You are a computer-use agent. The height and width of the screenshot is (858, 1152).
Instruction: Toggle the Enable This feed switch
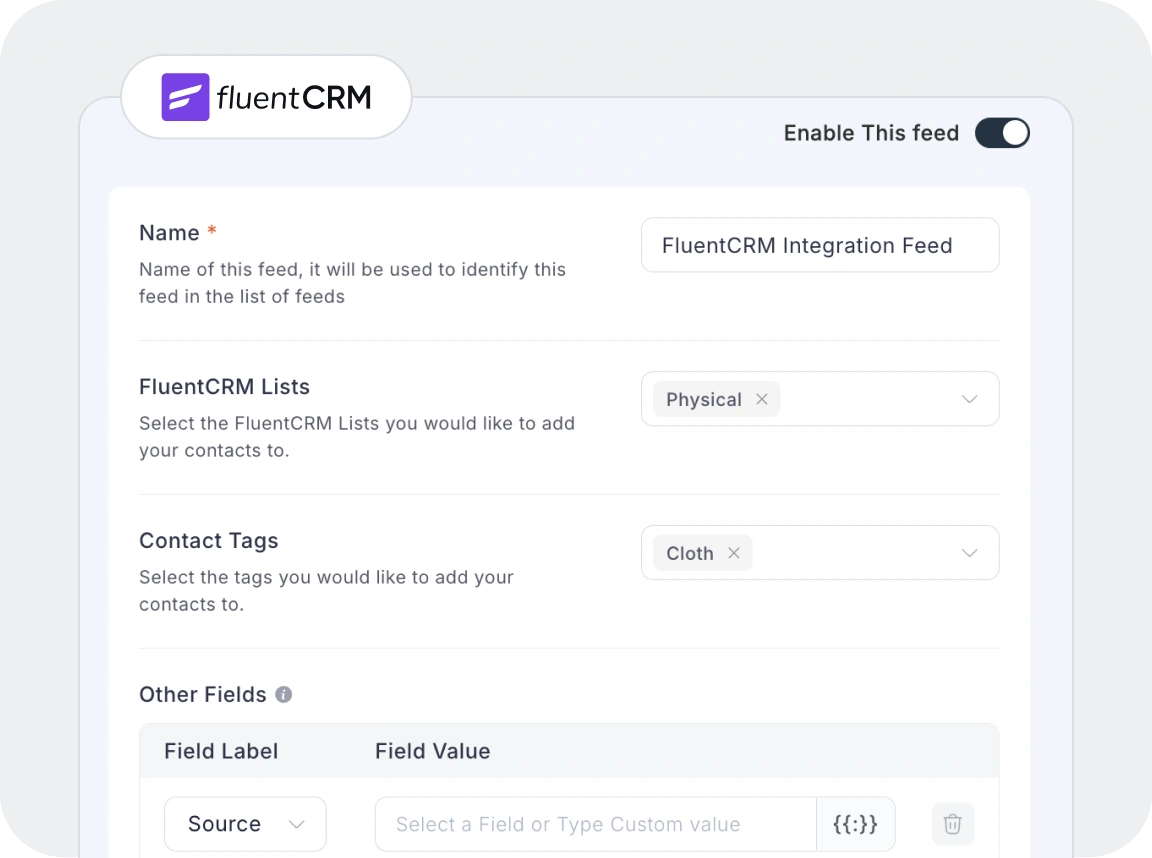tap(1002, 133)
